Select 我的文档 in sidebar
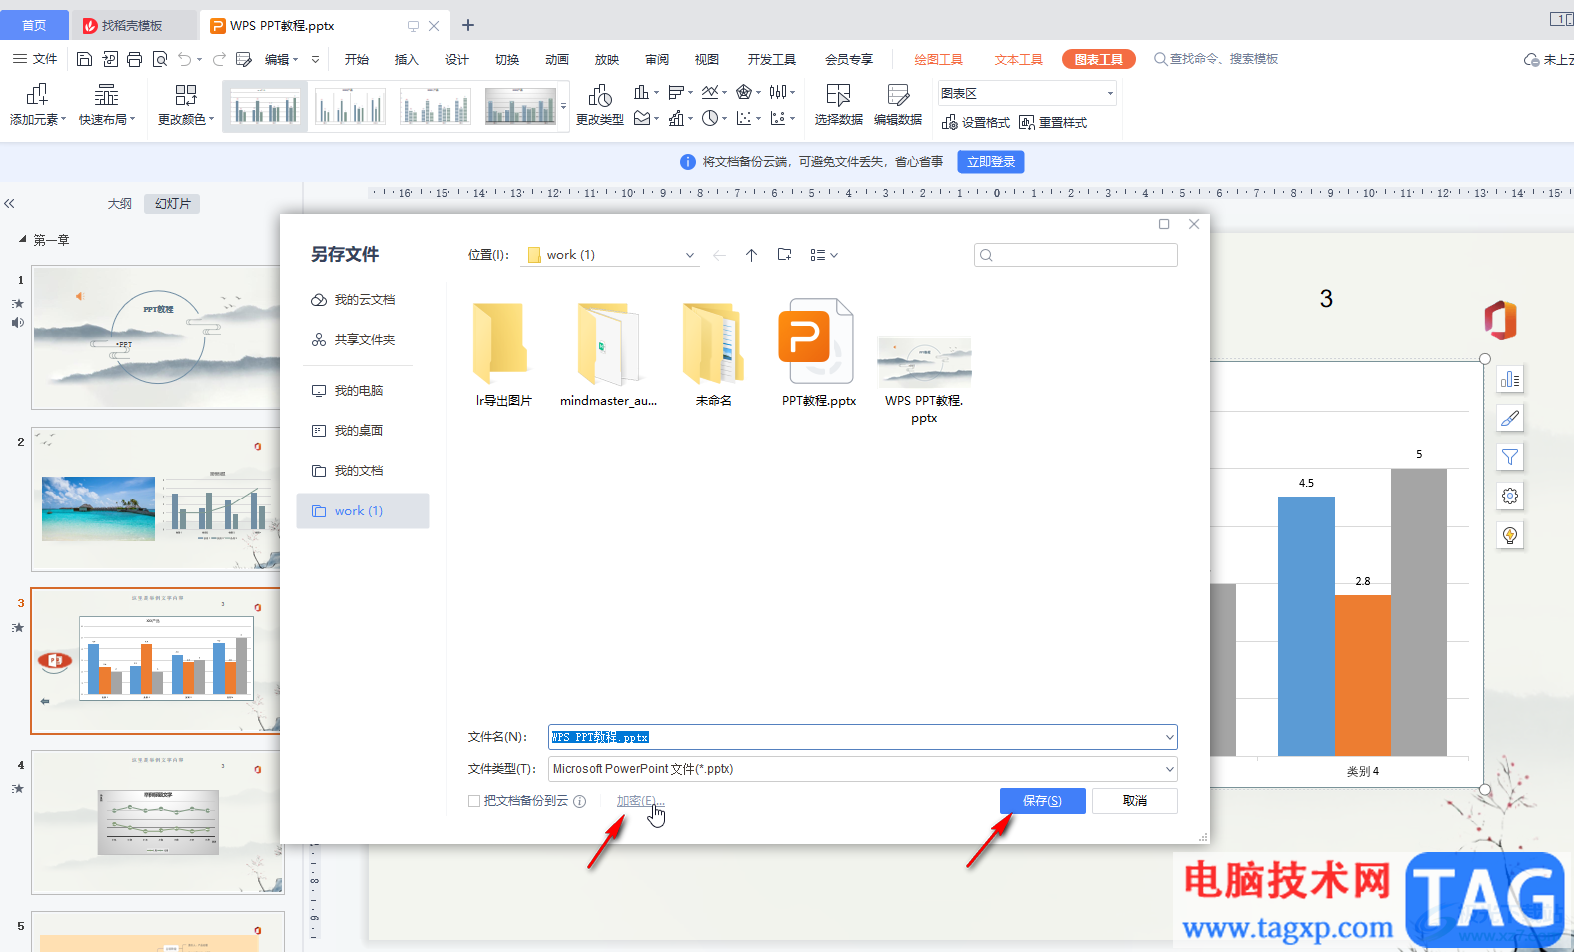Screen dimensions: 1574x952 pyautogui.click(x=364, y=471)
